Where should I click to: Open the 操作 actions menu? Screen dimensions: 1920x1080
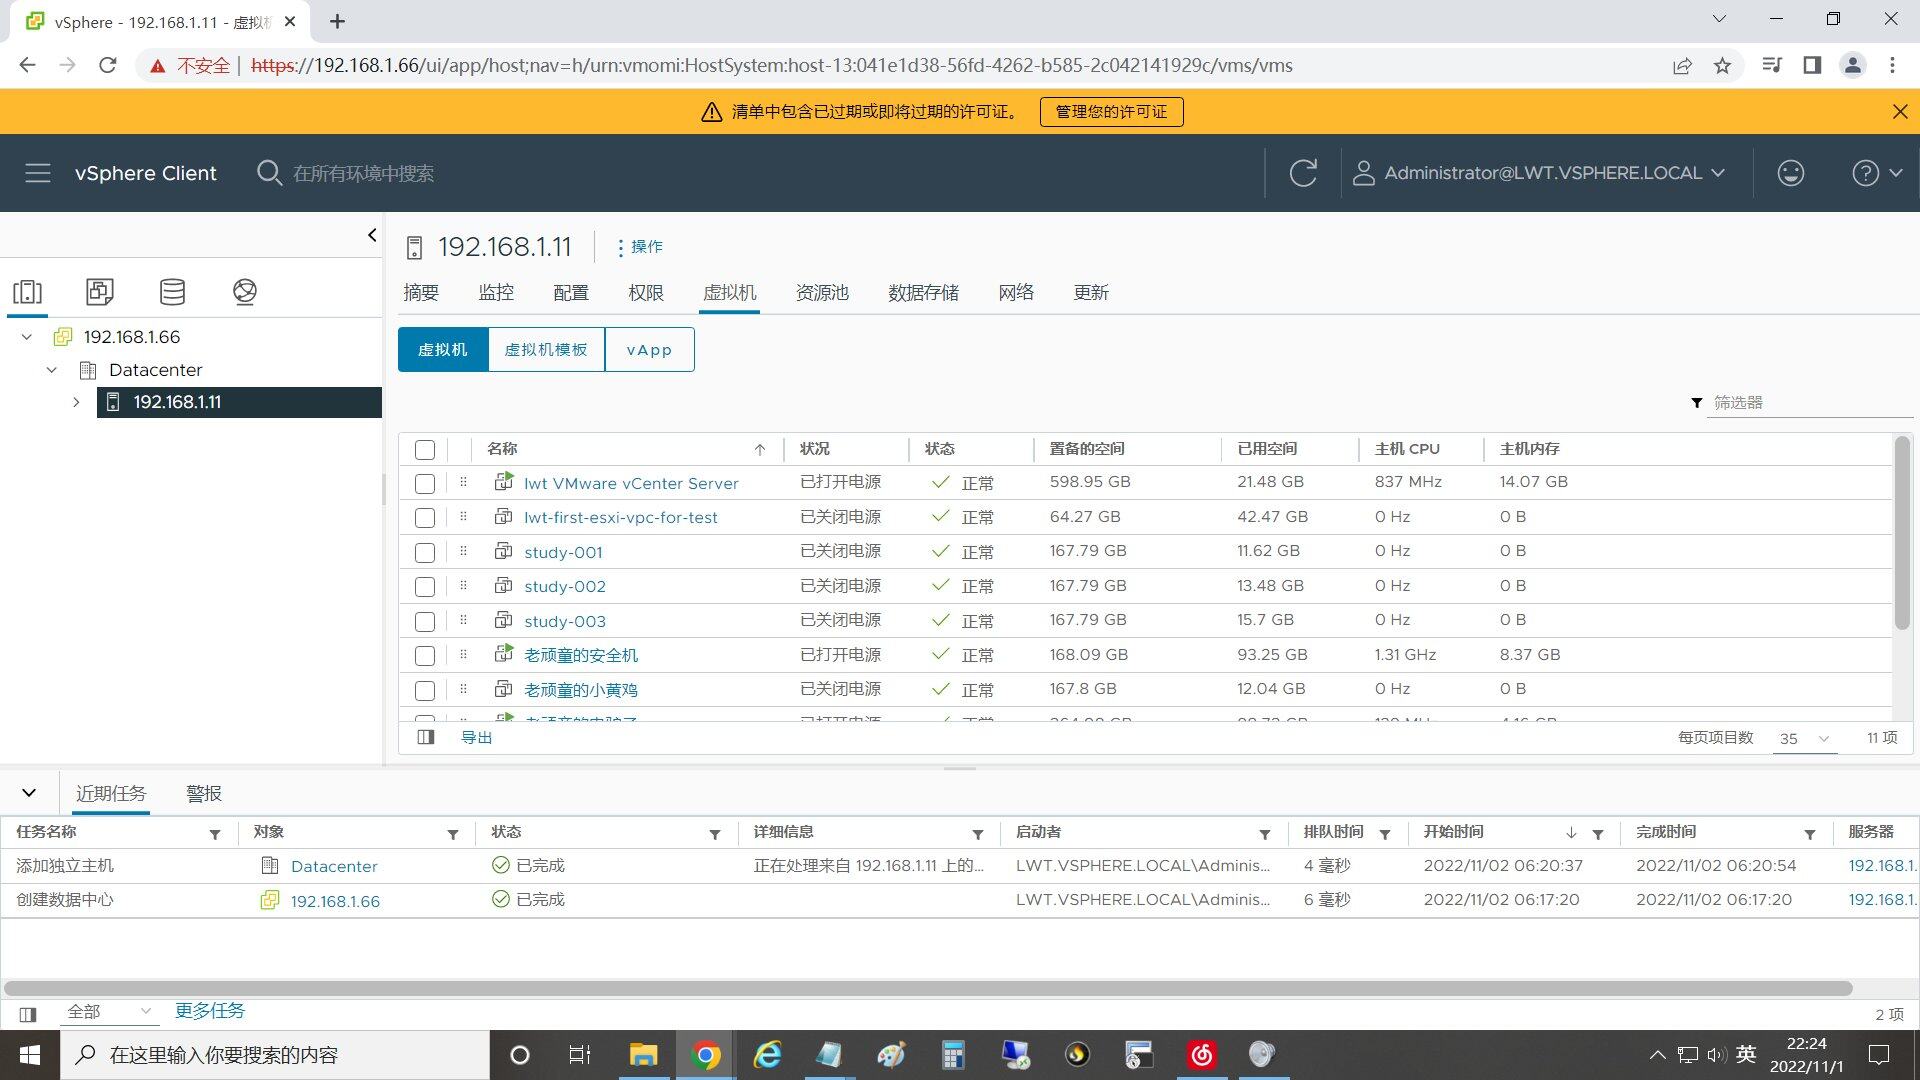tap(640, 247)
